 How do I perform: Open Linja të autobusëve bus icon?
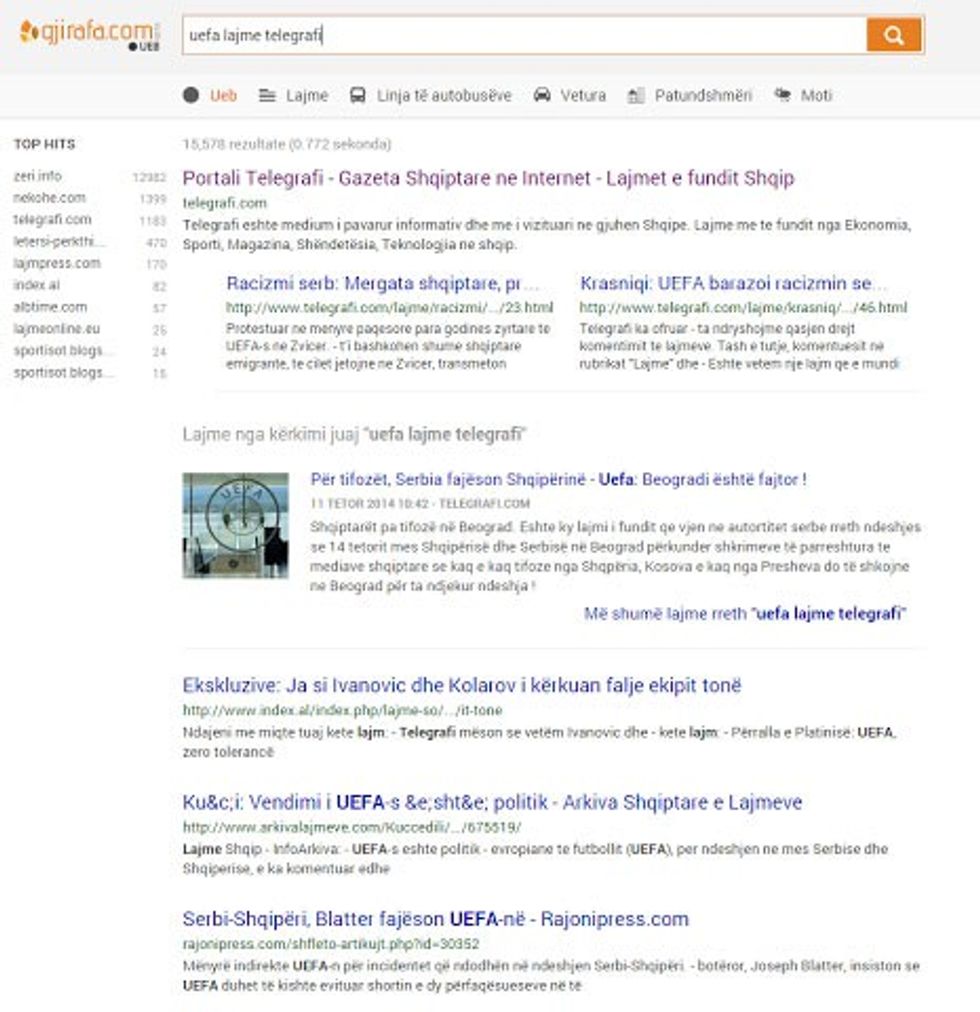pyautogui.click(x=357, y=96)
